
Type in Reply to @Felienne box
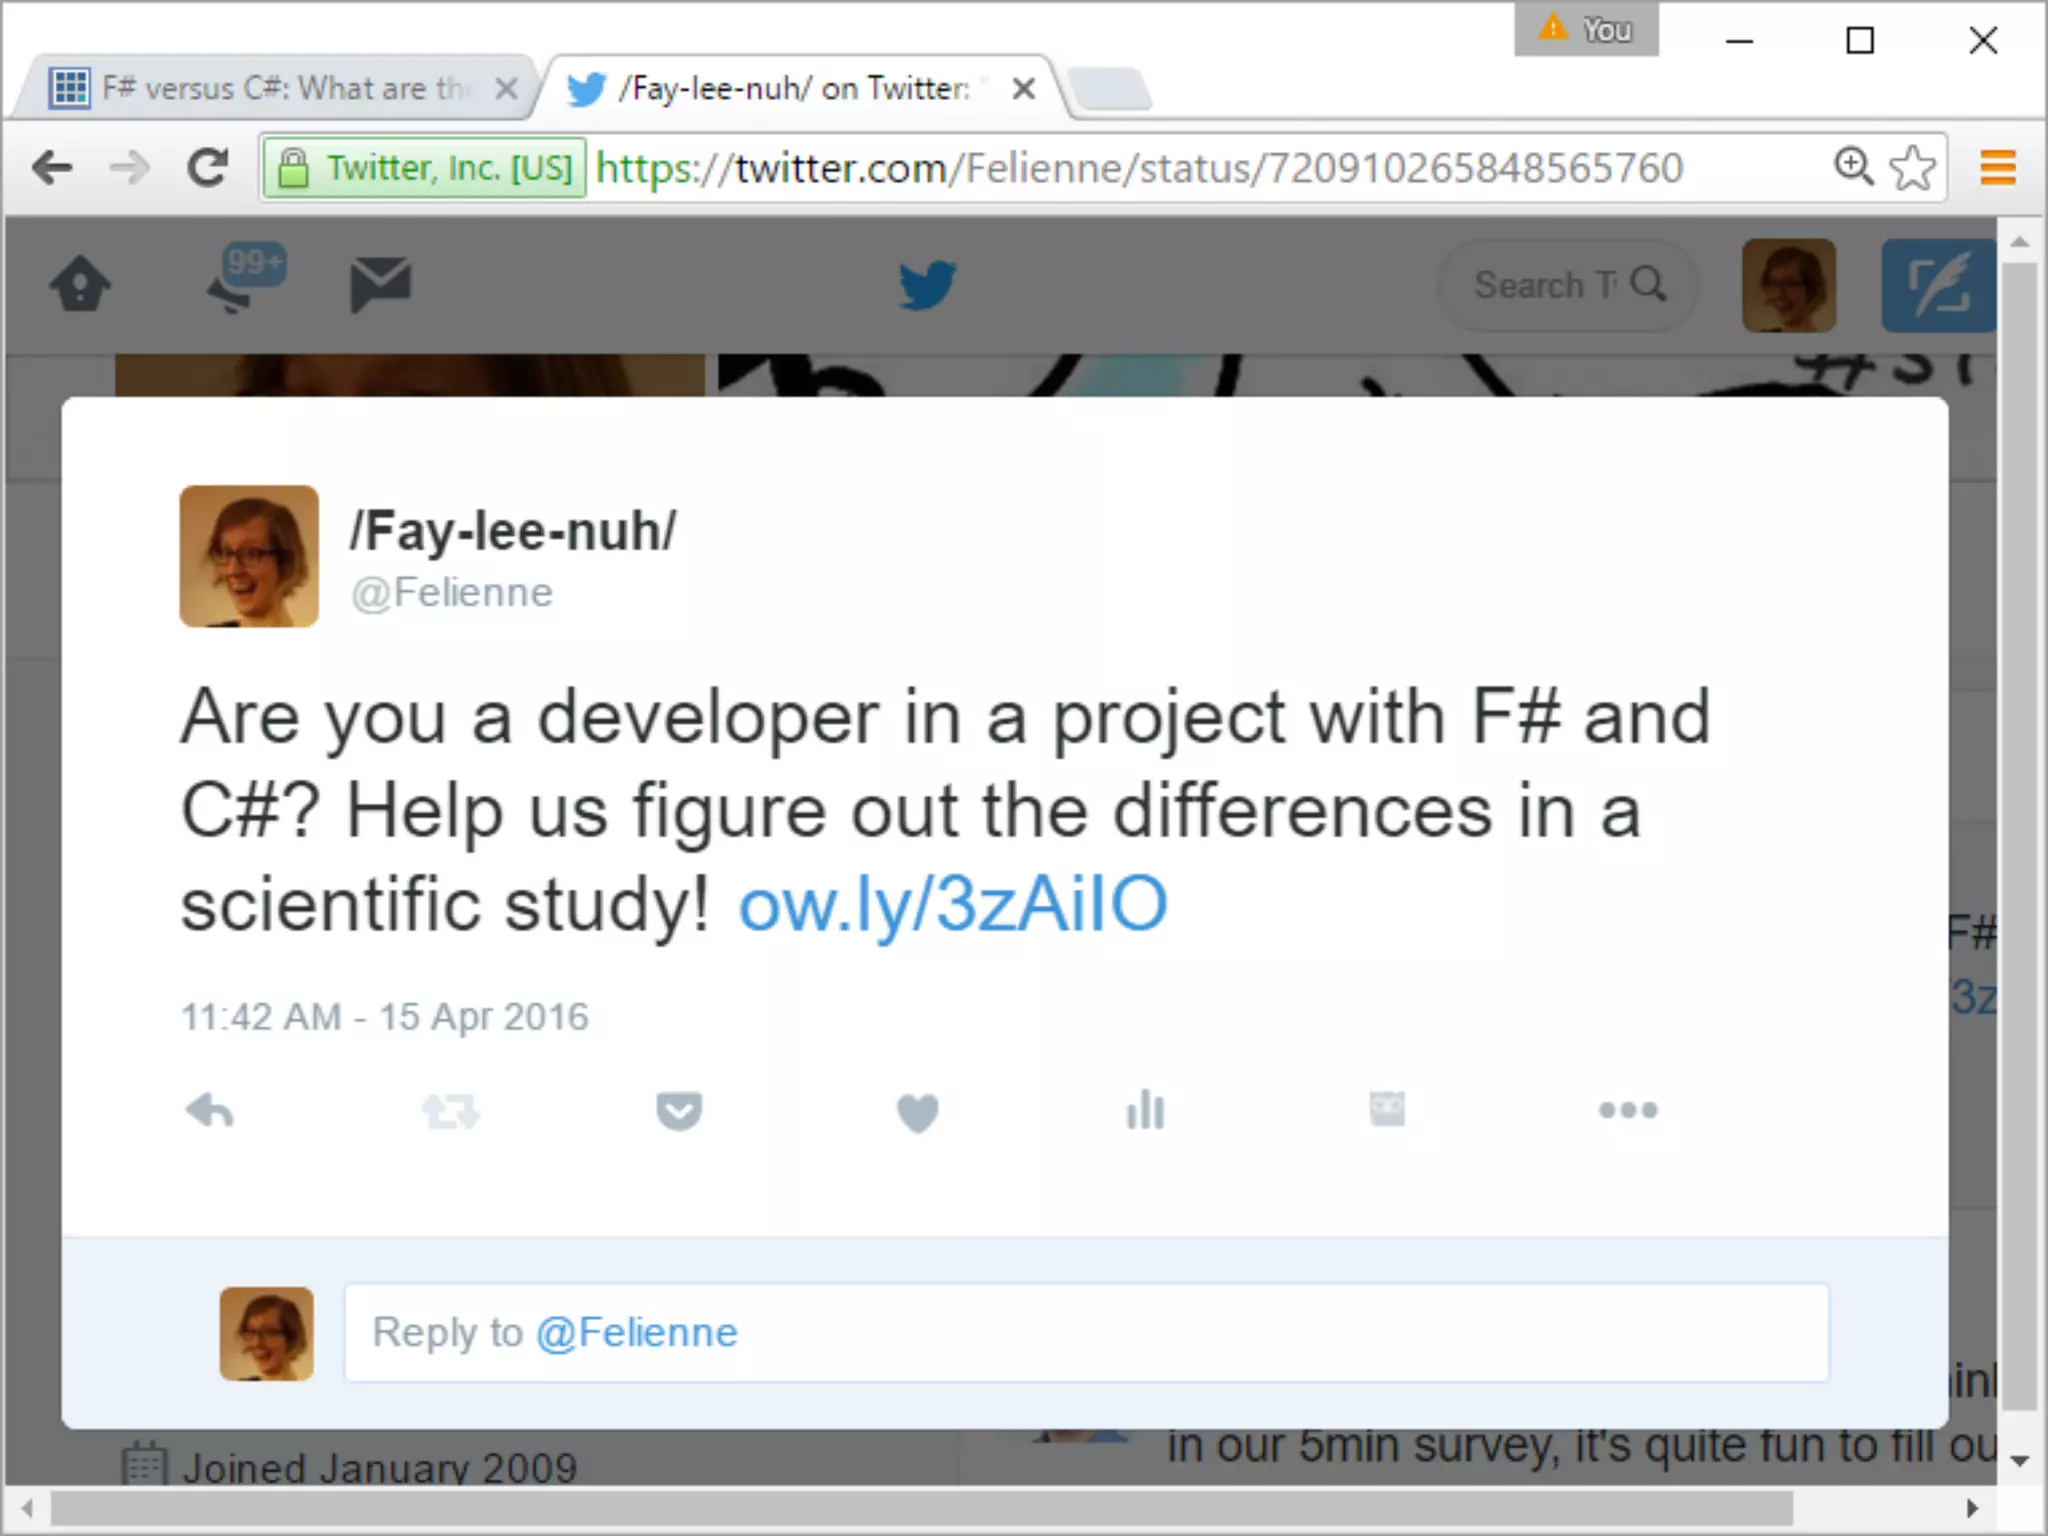click(1085, 1333)
